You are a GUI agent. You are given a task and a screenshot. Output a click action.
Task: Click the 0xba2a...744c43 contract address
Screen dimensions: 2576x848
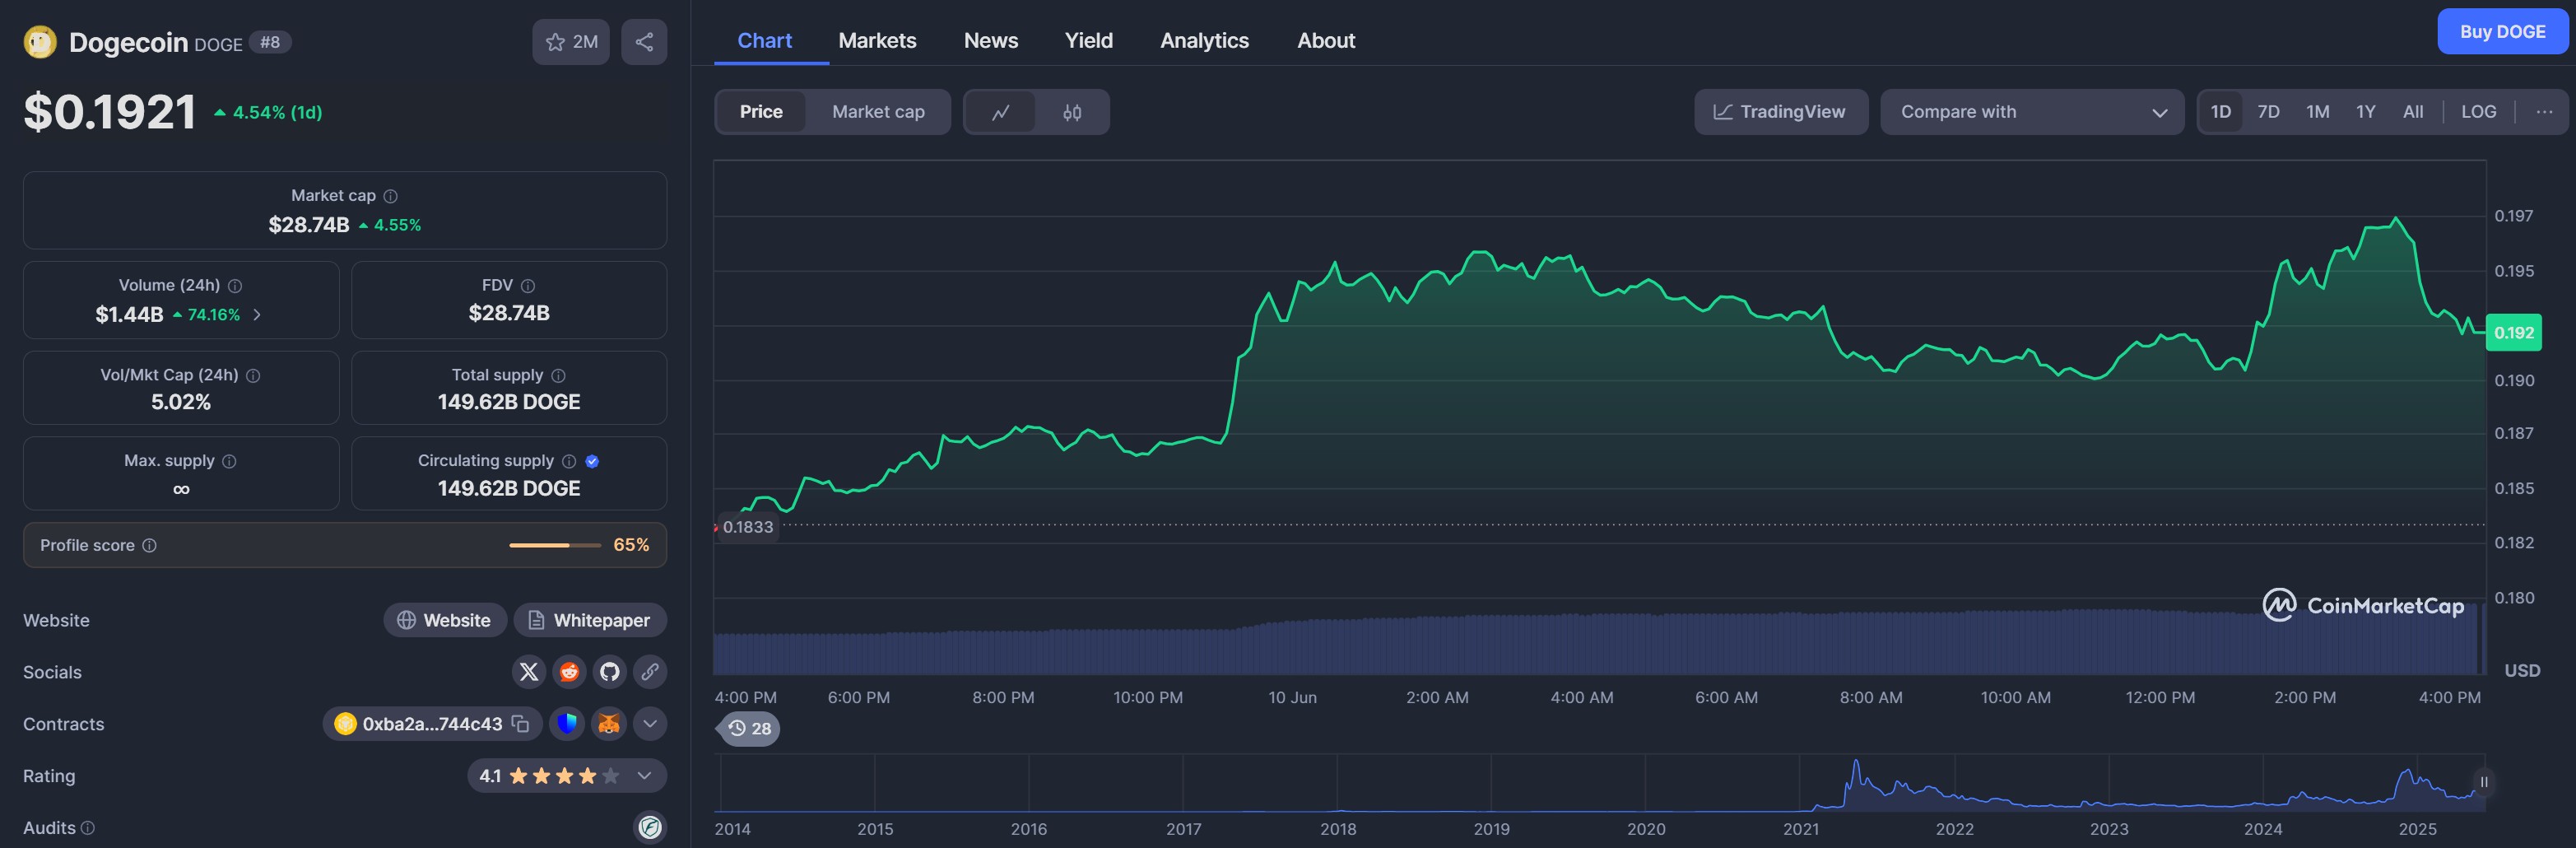coord(432,724)
